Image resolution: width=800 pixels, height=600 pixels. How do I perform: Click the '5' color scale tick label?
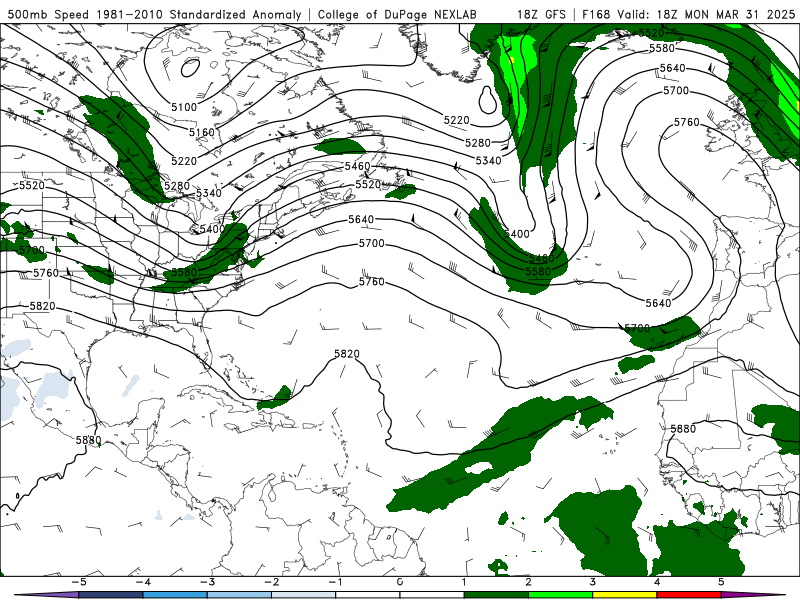721,582
